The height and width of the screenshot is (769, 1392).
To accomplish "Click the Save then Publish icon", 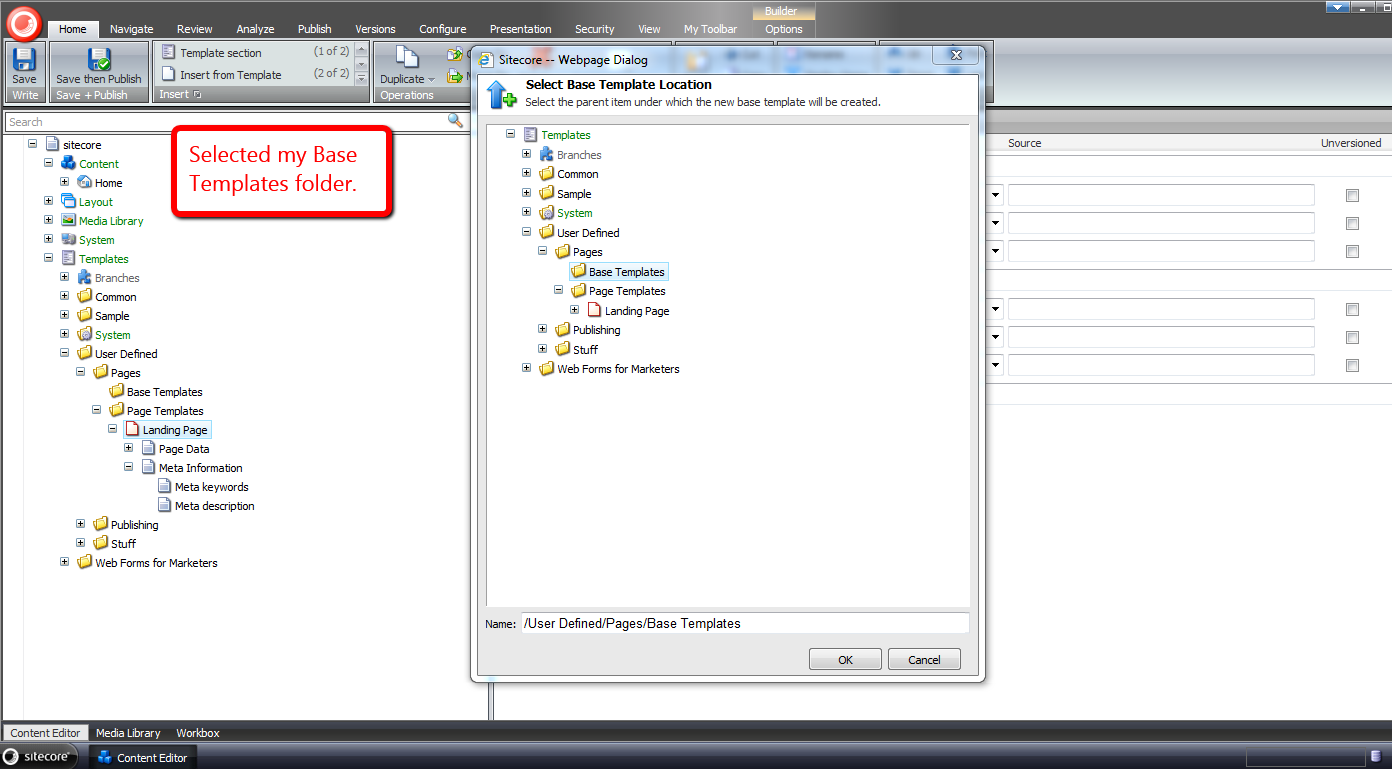I will pyautogui.click(x=99, y=61).
